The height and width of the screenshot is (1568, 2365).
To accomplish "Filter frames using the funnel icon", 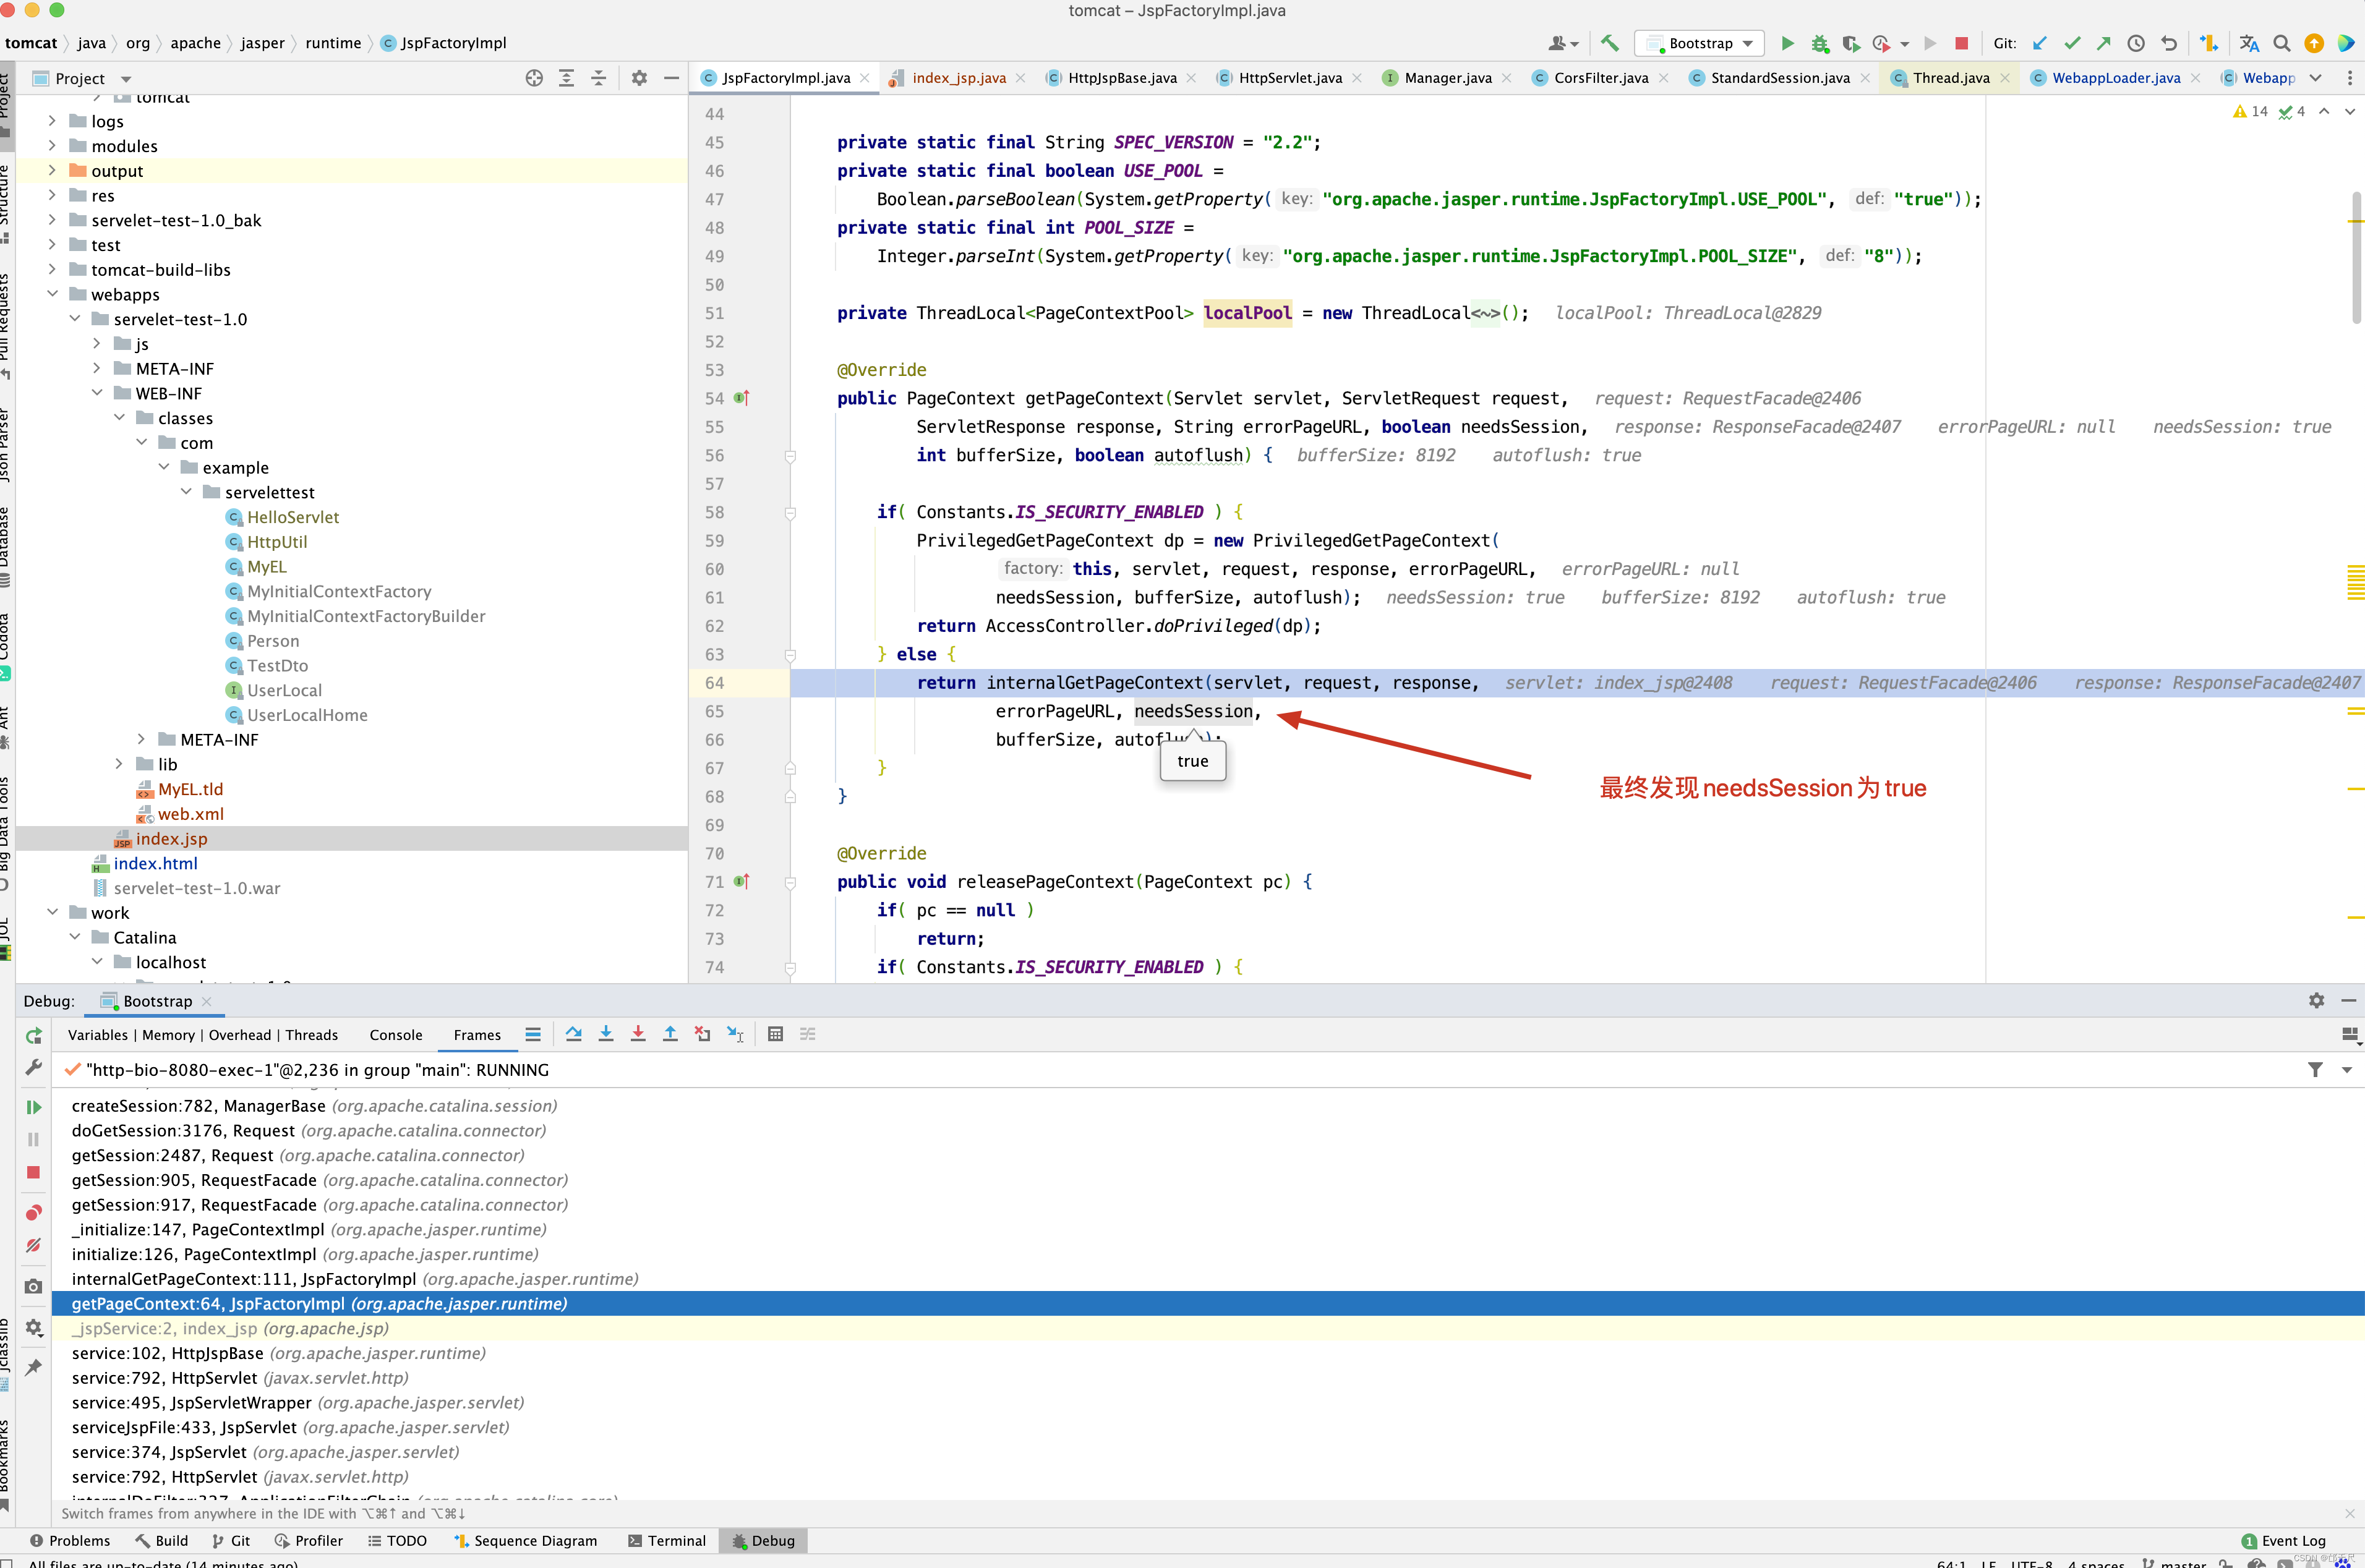I will click(2315, 1069).
